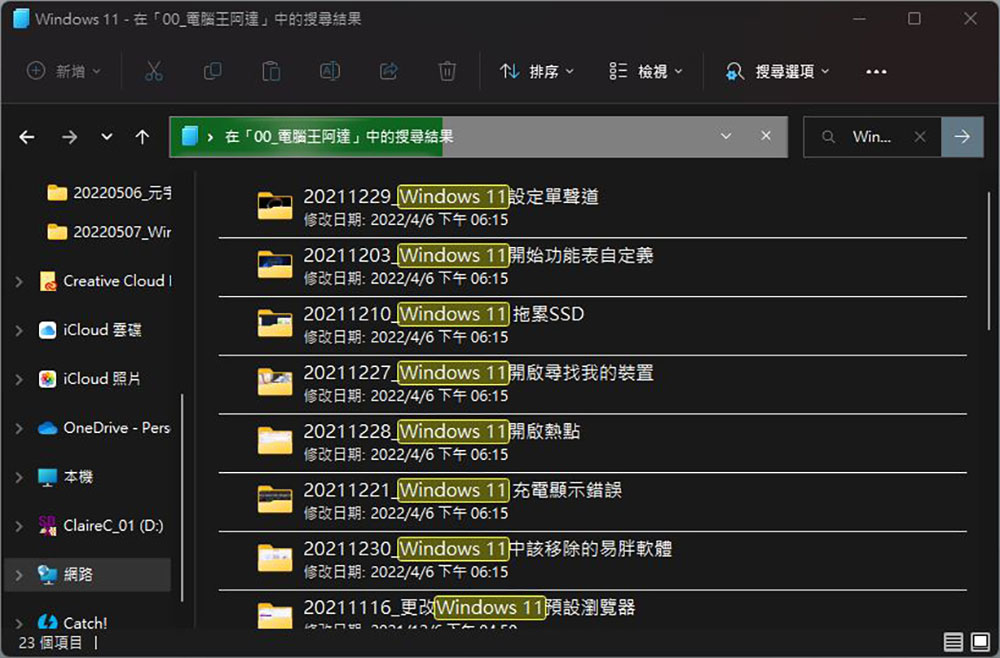Maximize the File Explorer window
1000x658 pixels.
point(914,18)
